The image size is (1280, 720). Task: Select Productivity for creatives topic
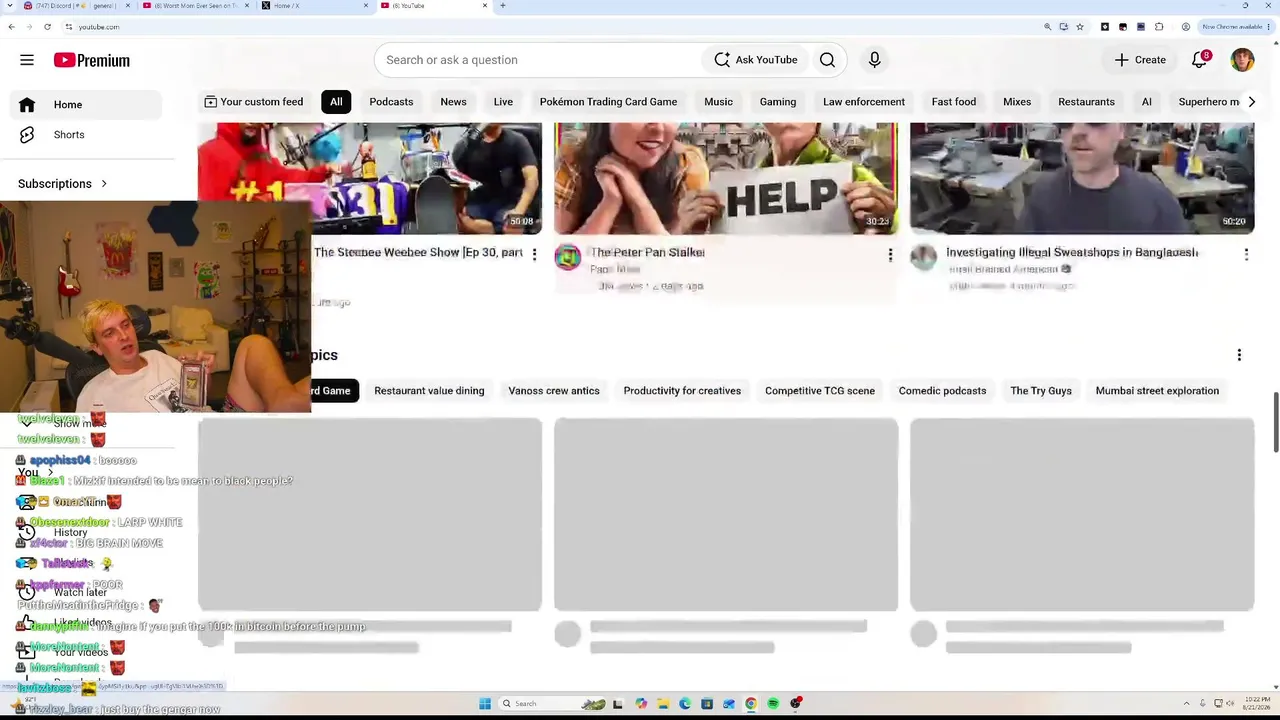pos(682,391)
